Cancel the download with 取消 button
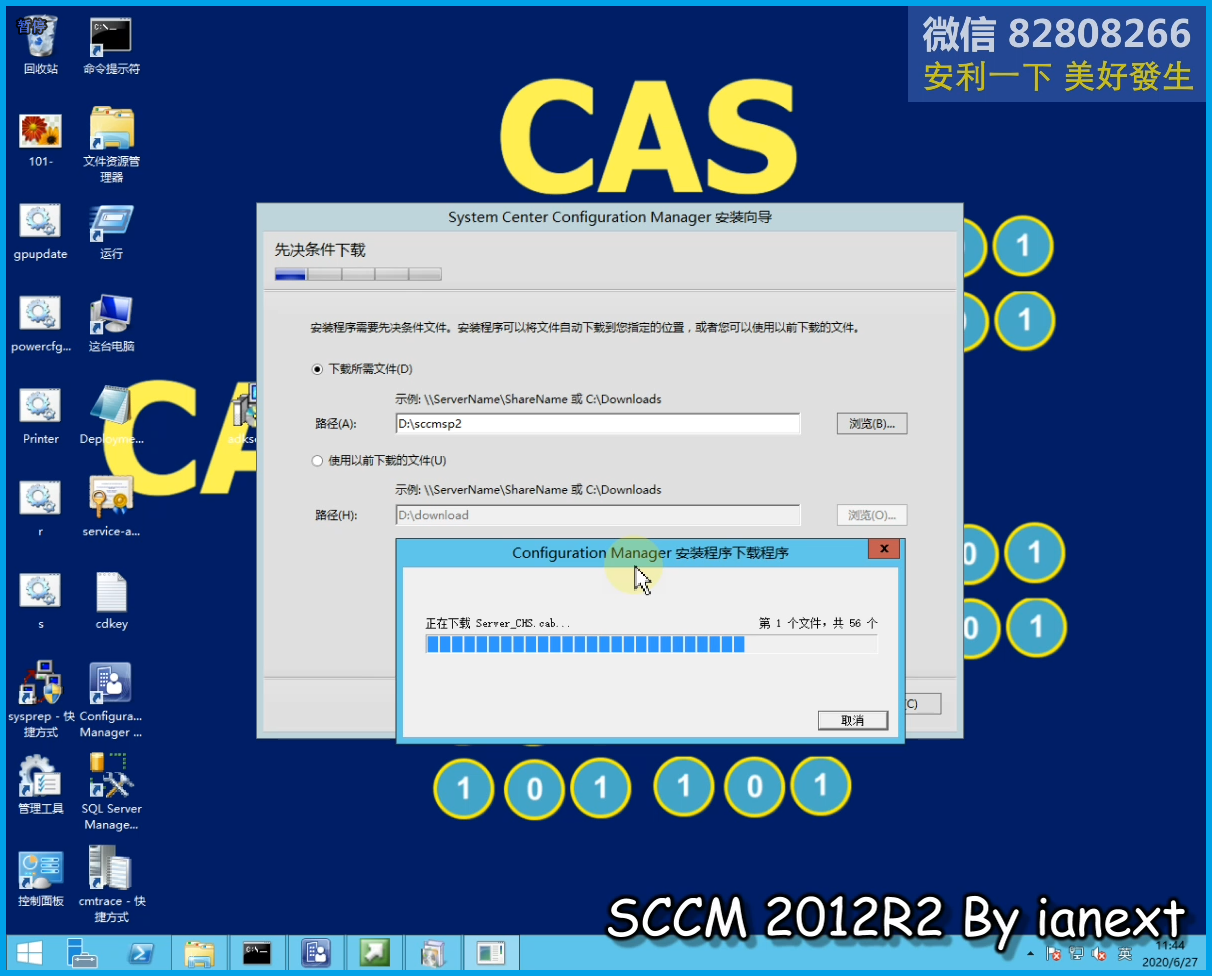Viewport: 1212px width, 976px height. pyautogui.click(x=853, y=720)
